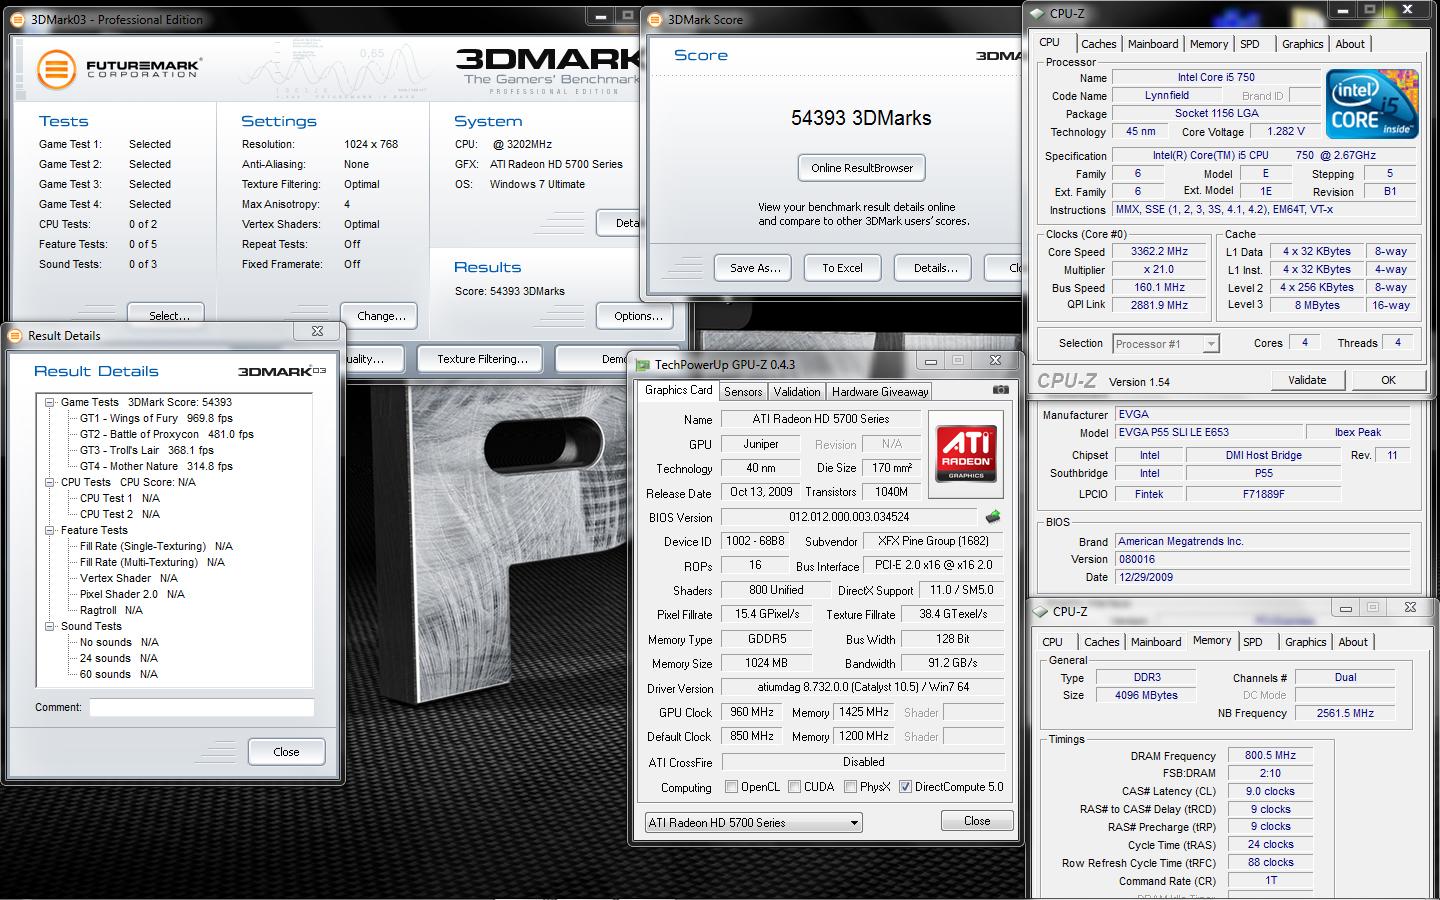This screenshot has height=900, width=1440.
Task: Click the lower CPU-Z Memory window title icon
Action: click(1040, 611)
